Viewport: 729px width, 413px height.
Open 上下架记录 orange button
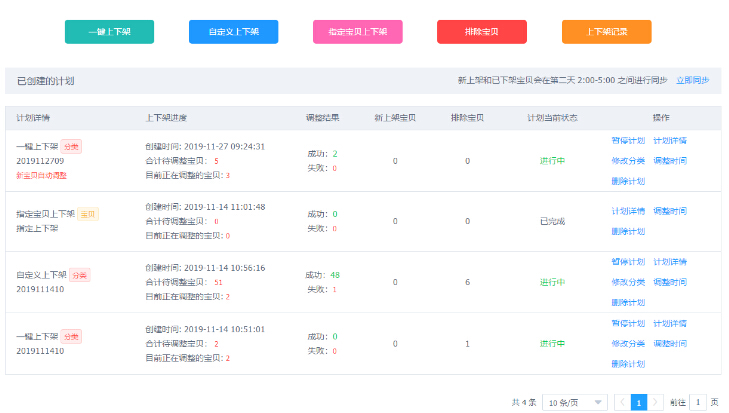[606, 32]
